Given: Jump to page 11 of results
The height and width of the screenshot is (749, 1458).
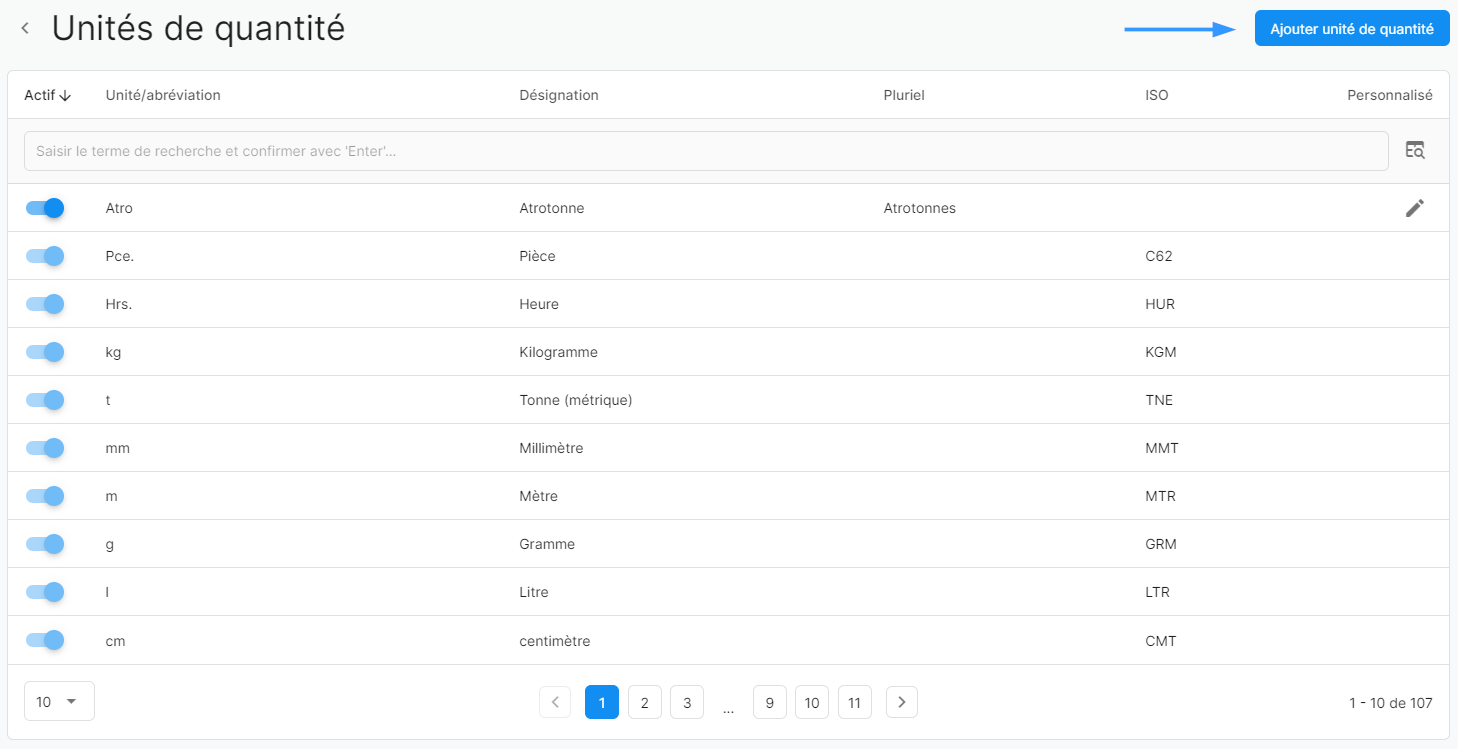Looking at the screenshot, I should tap(854, 702).
